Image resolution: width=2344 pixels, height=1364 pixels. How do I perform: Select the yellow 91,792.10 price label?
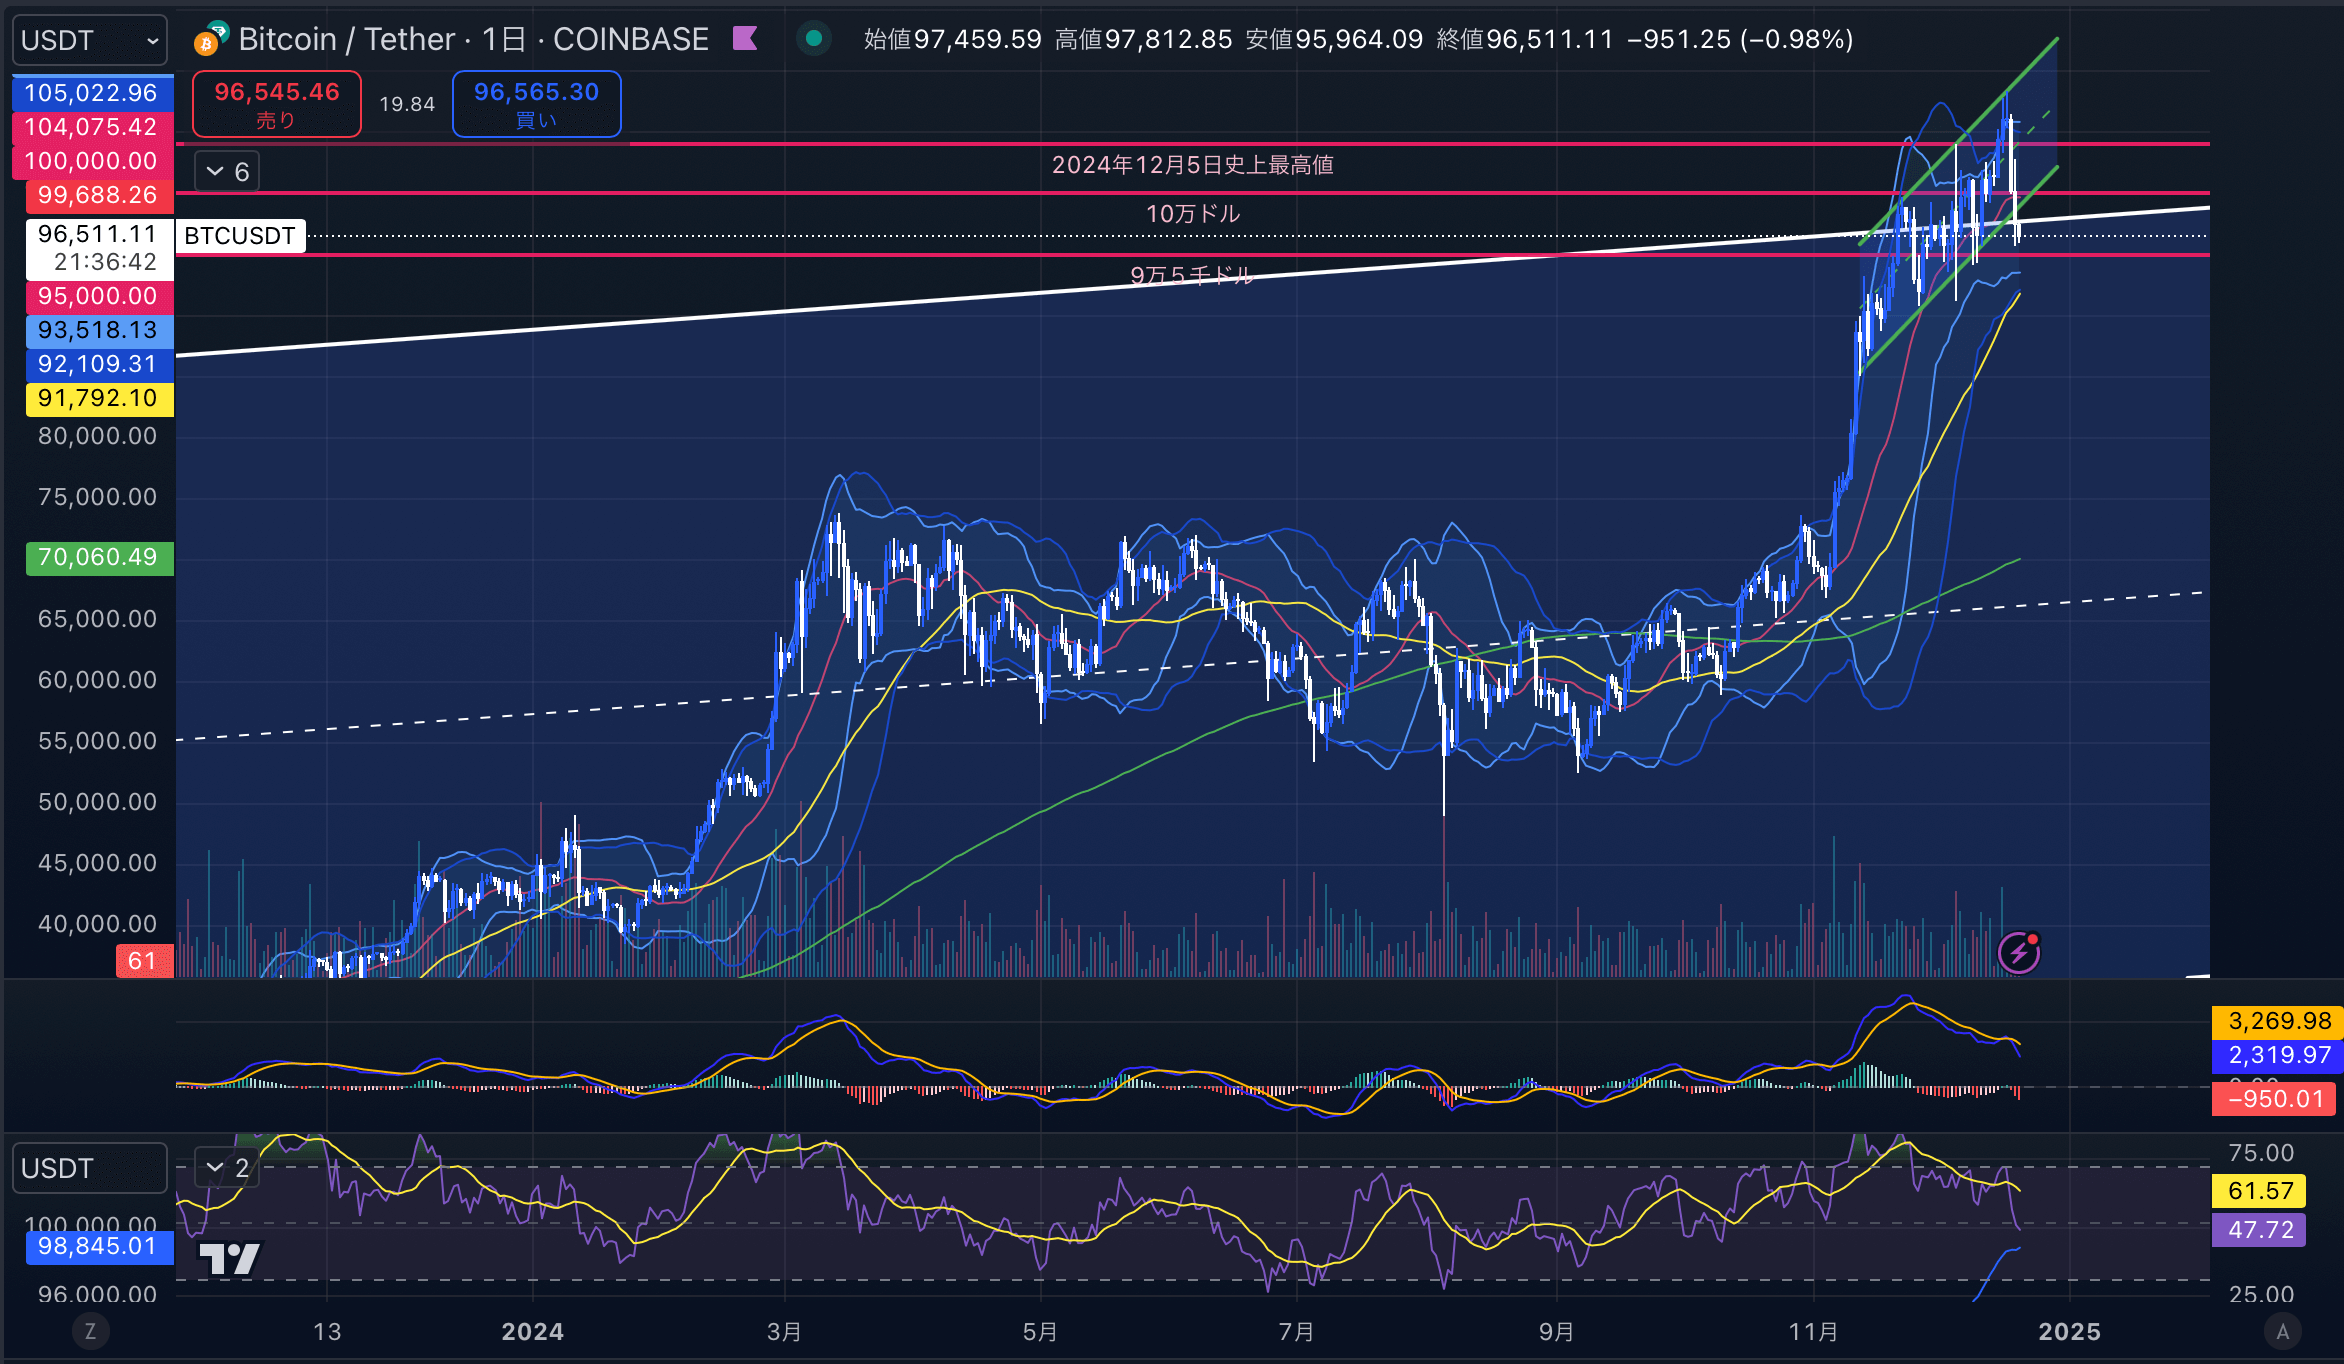[98, 398]
